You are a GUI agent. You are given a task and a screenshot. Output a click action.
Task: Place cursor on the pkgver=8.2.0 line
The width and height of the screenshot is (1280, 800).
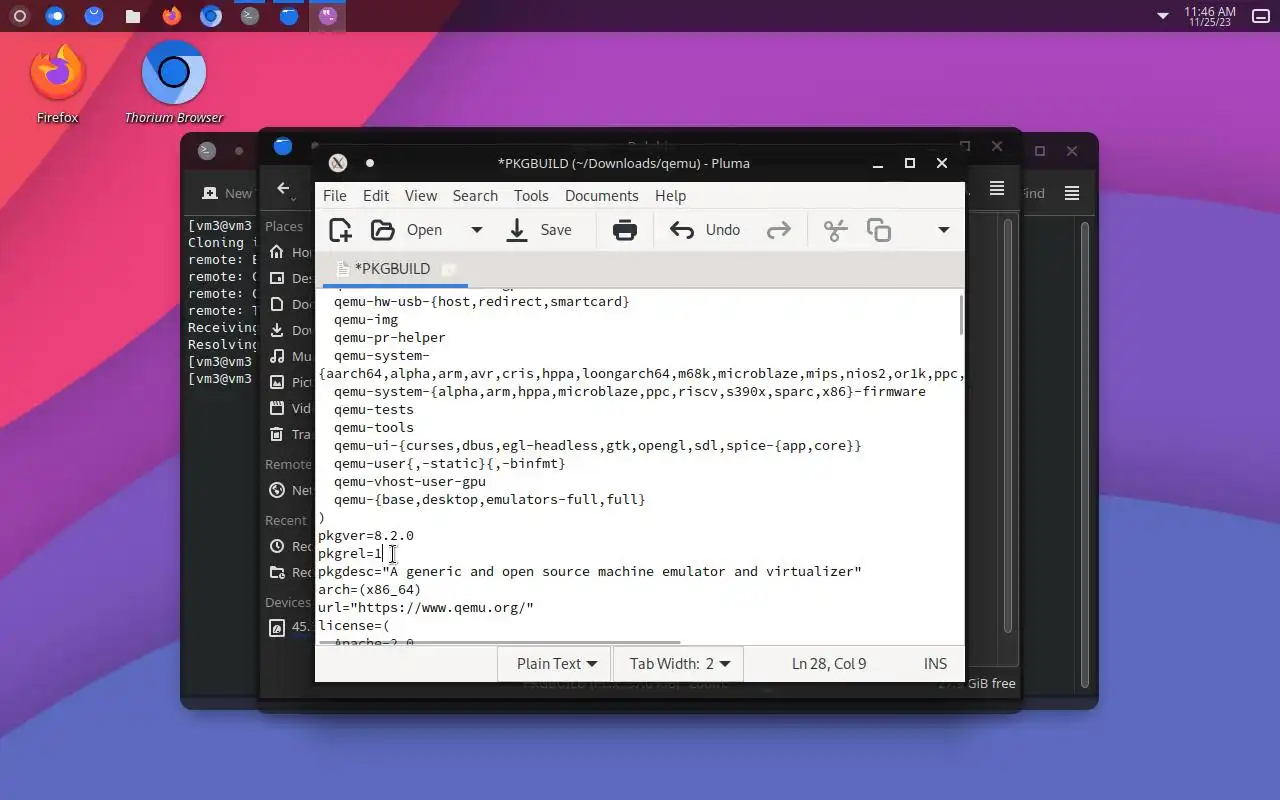pos(366,535)
